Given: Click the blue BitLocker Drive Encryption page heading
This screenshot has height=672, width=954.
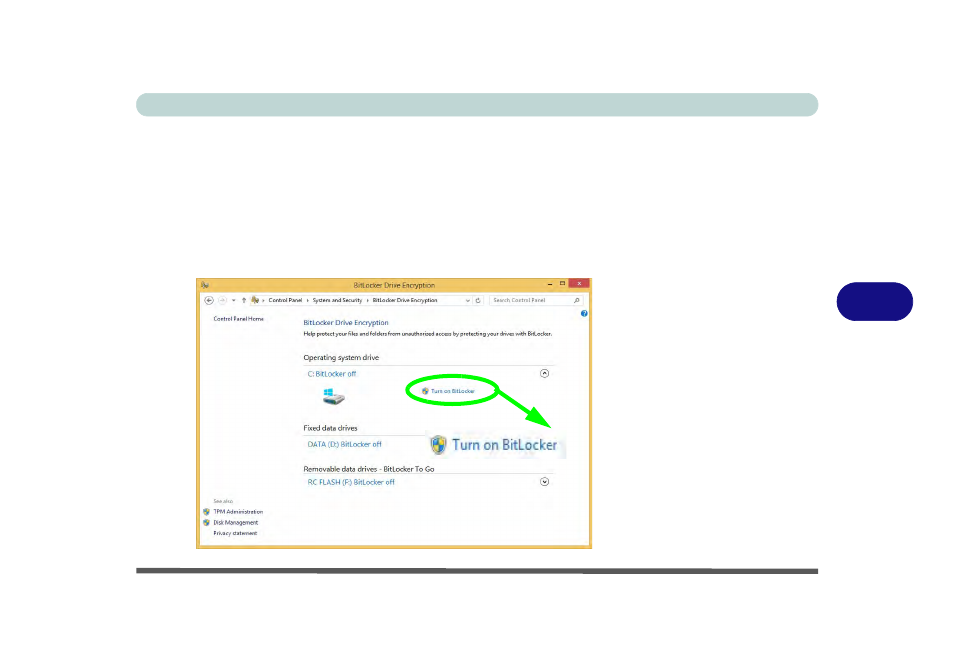Looking at the screenshot, I should [346, 323].
